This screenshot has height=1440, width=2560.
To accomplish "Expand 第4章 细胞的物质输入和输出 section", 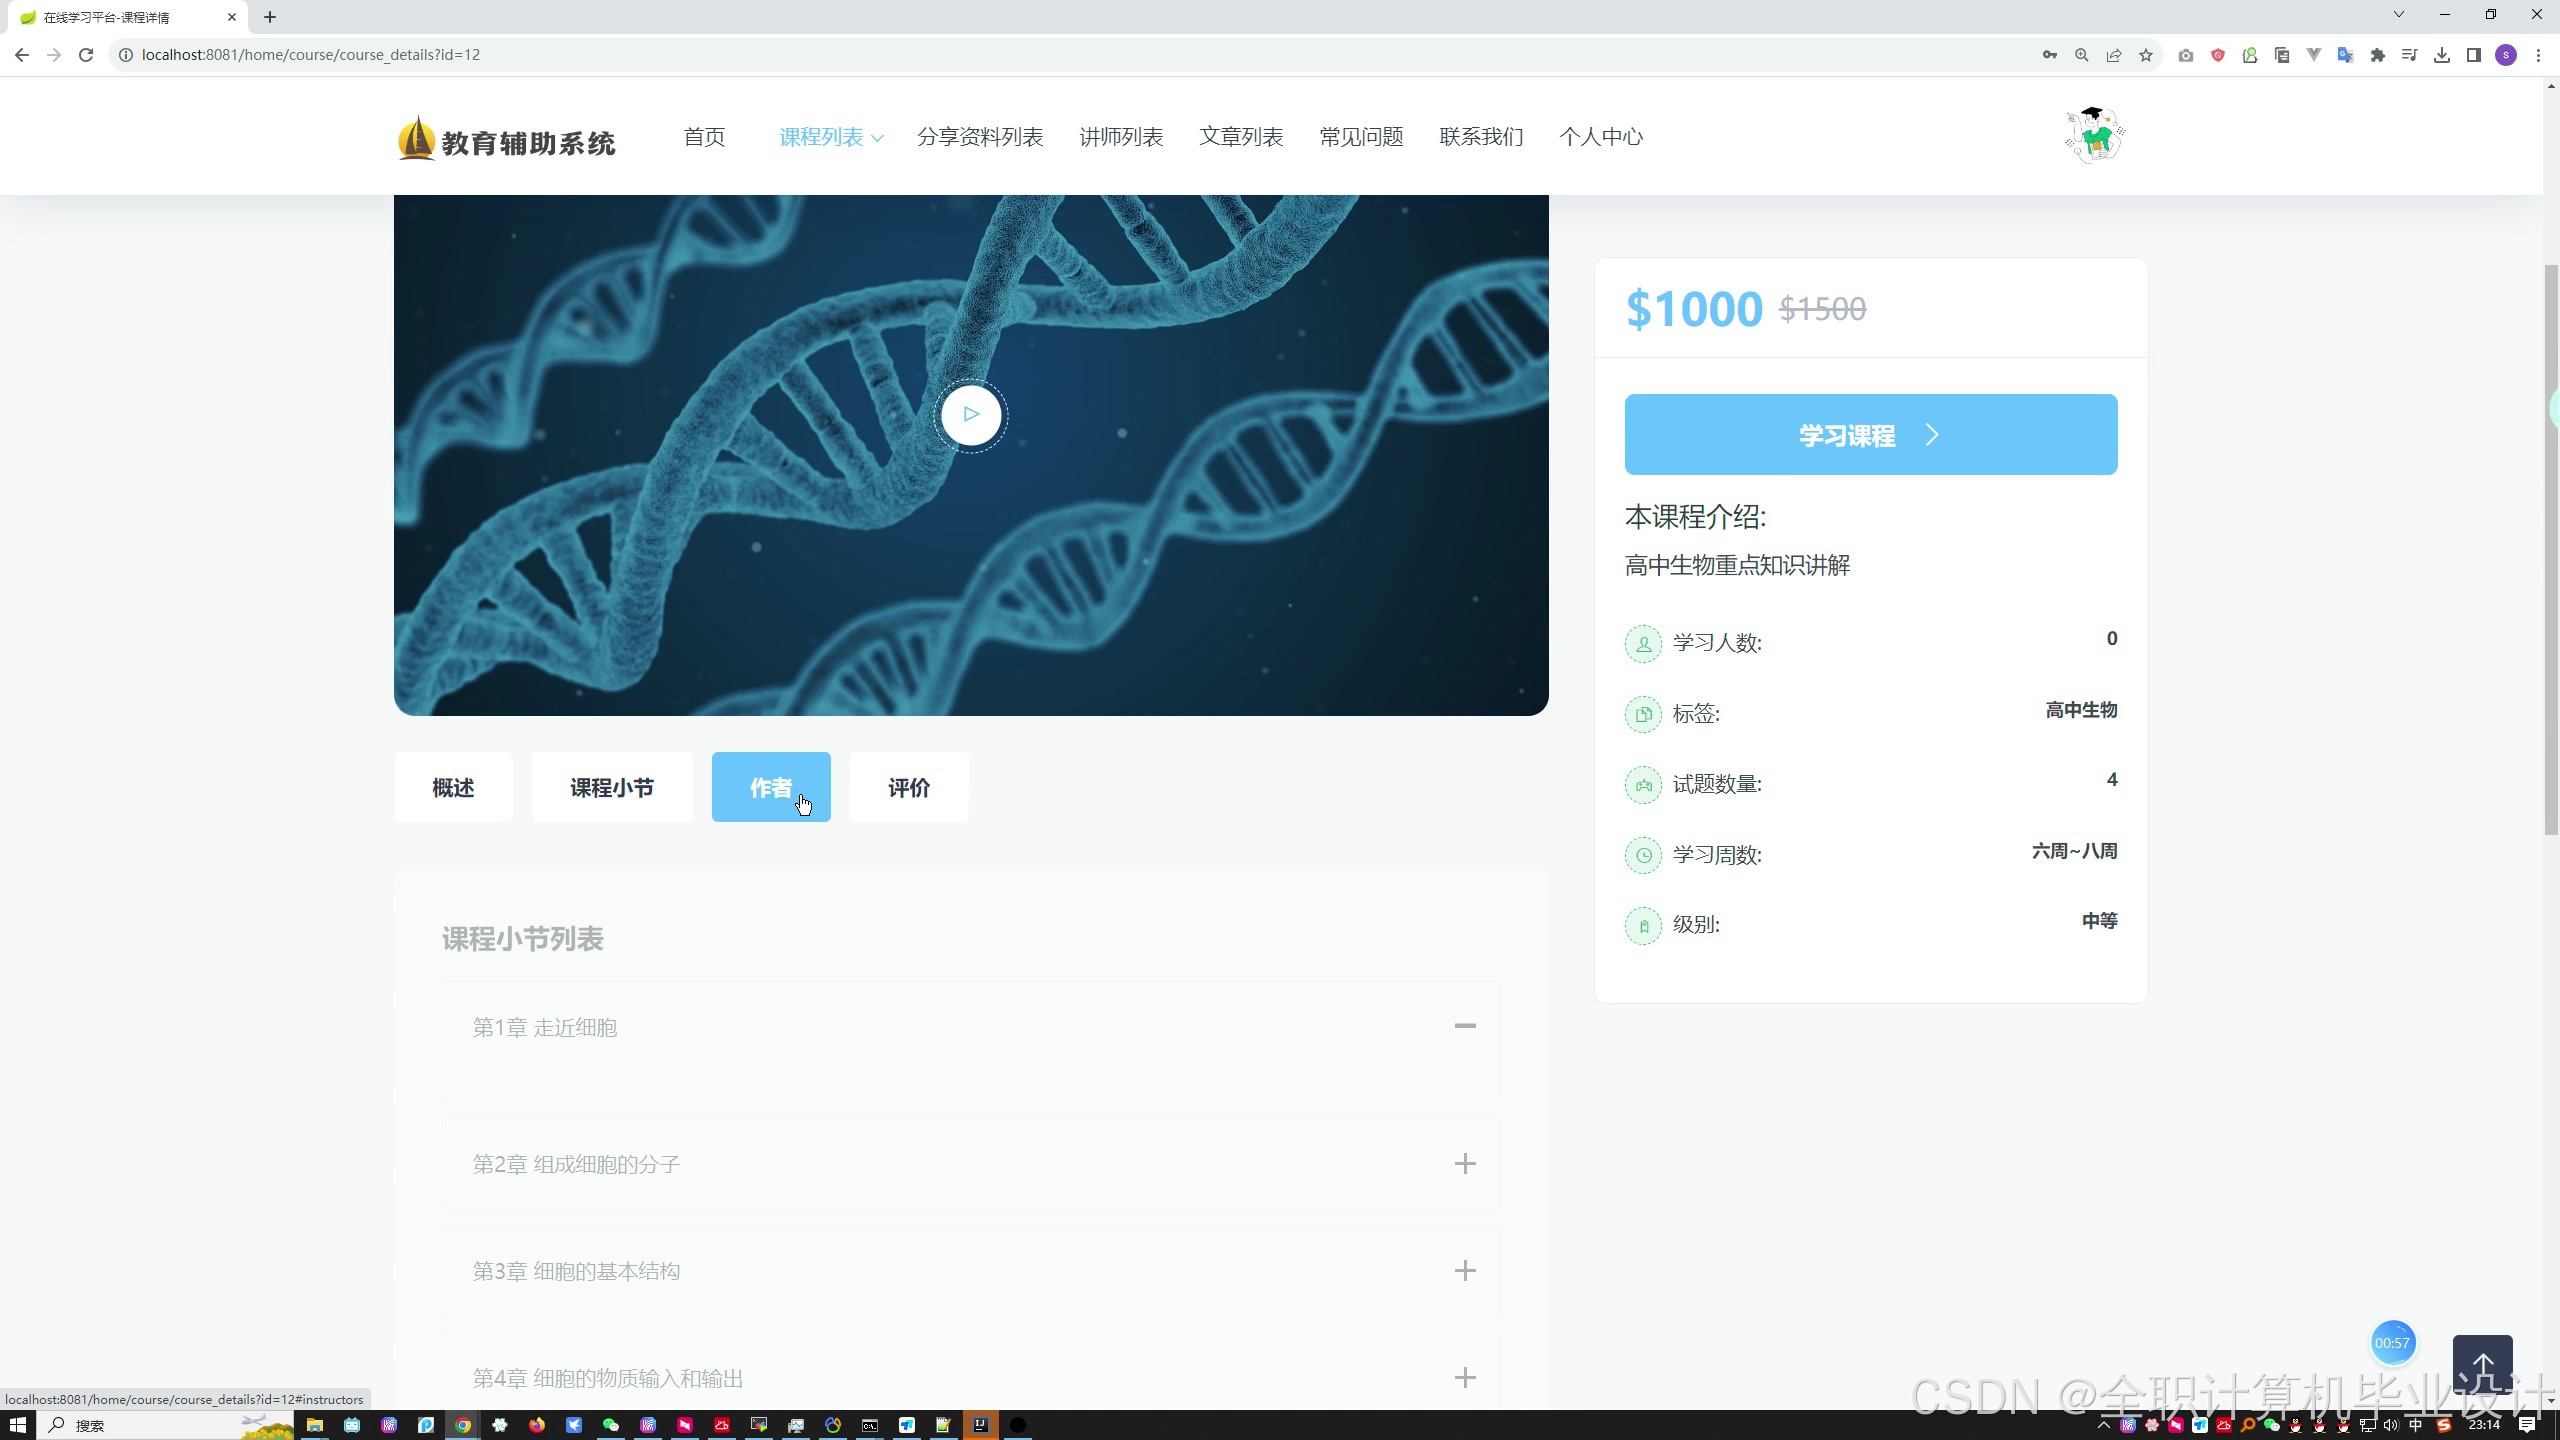I will pos(1464,1378).
